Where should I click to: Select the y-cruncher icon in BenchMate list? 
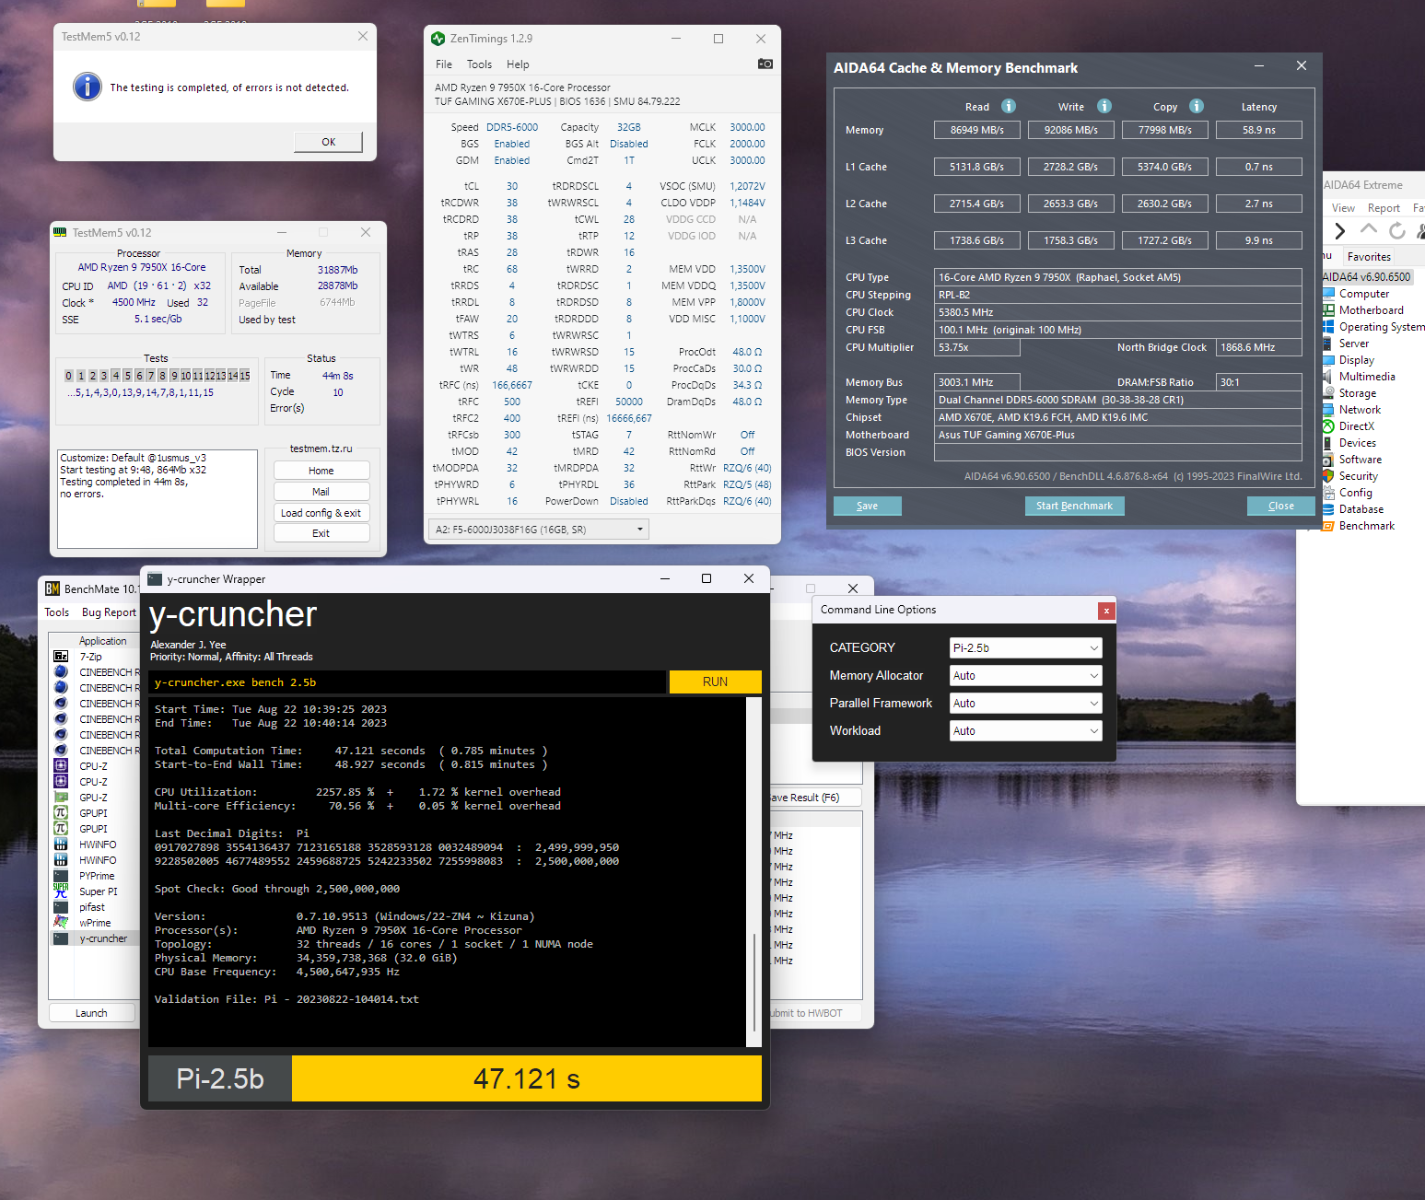coord(61,939)
